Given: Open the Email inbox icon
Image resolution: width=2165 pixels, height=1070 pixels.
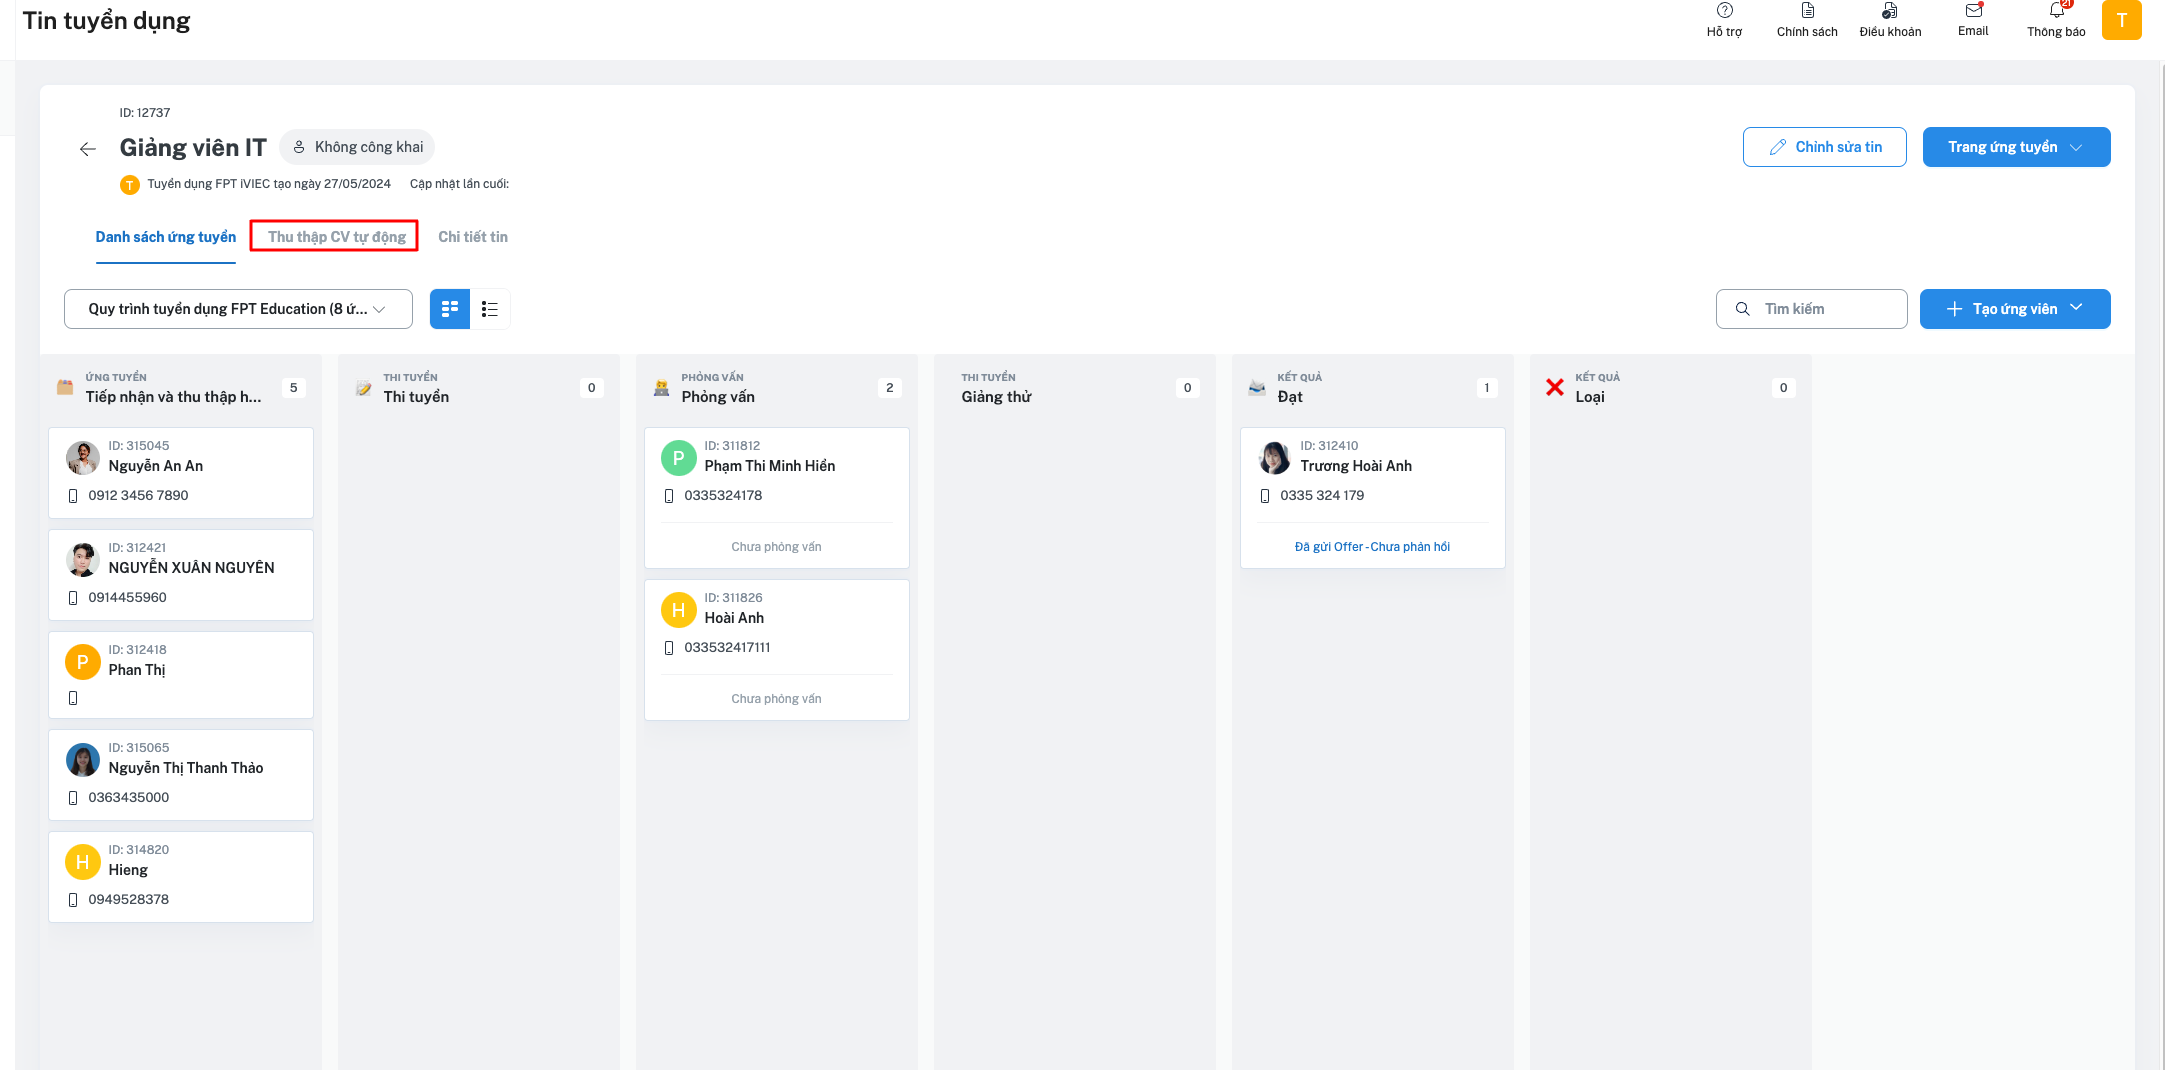Looking at the screenshot, I should [1973, 12].
